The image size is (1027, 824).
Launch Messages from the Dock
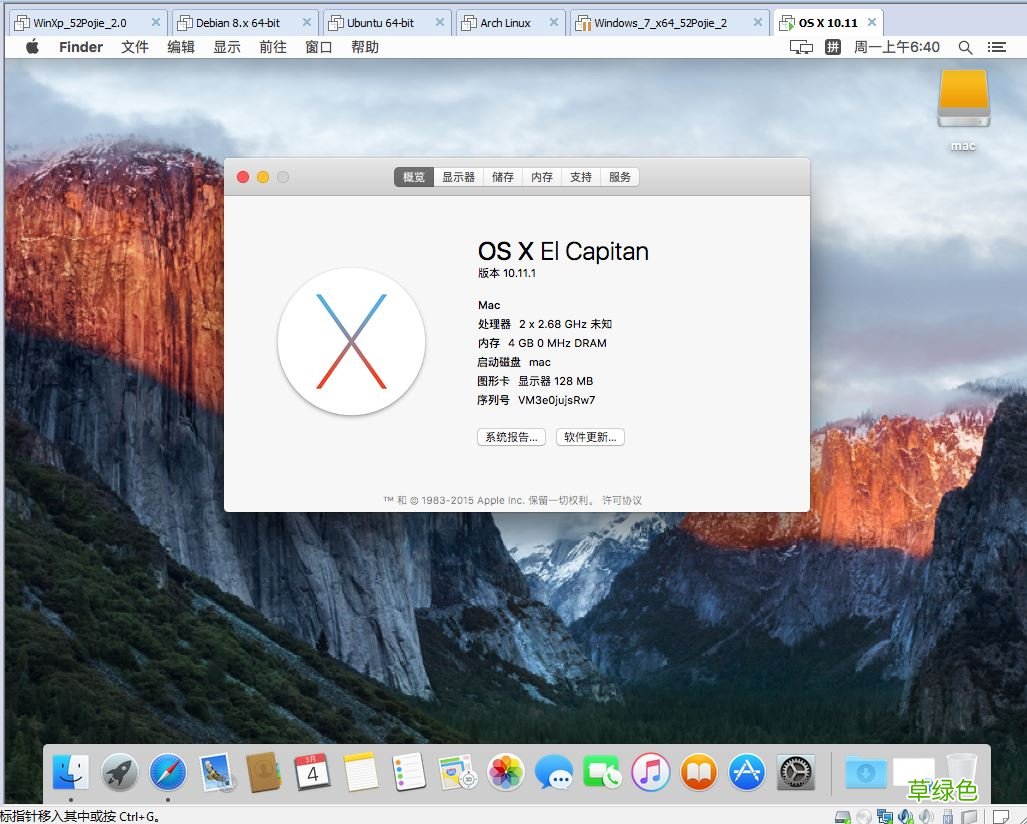(x=553, y=772)
